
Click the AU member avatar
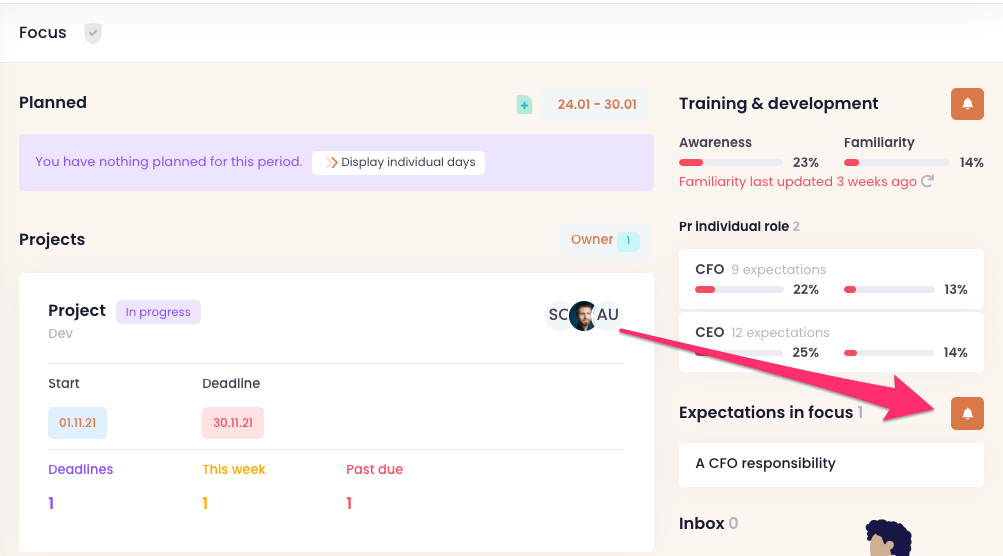click(x=608, y=315)
